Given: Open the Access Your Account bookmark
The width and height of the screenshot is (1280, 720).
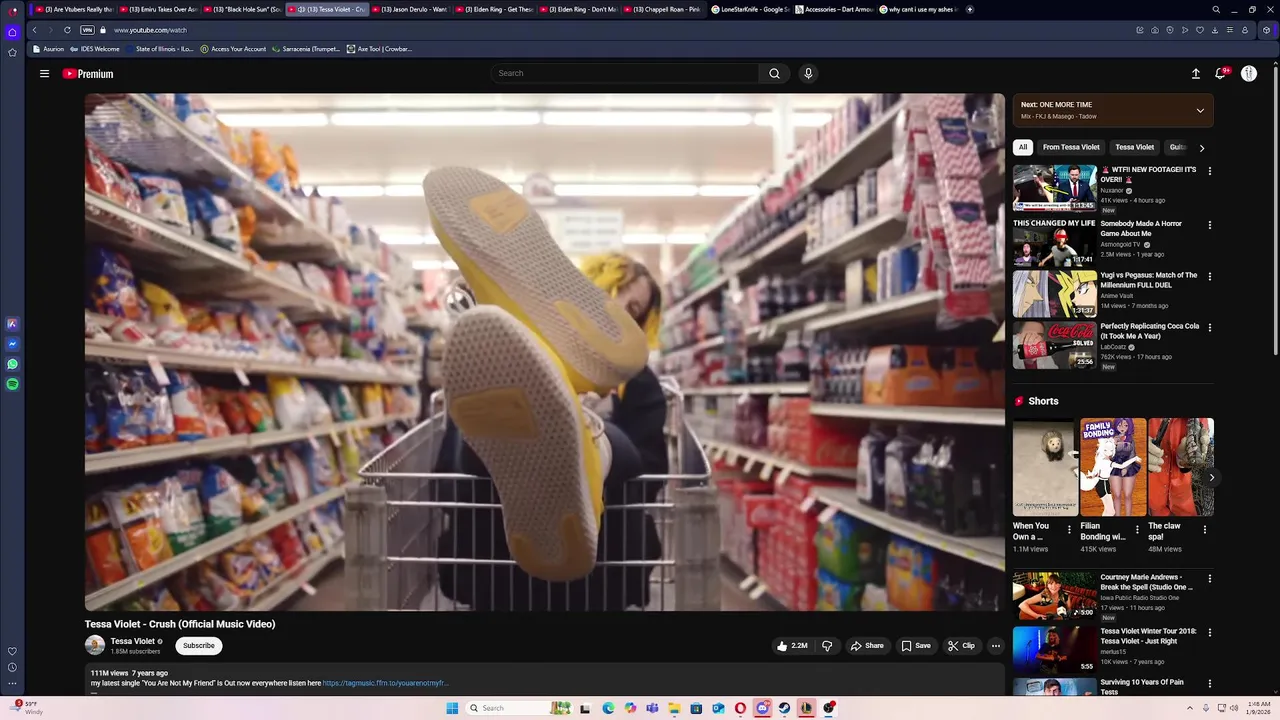Looking at the screenshot, I should 233,49.
